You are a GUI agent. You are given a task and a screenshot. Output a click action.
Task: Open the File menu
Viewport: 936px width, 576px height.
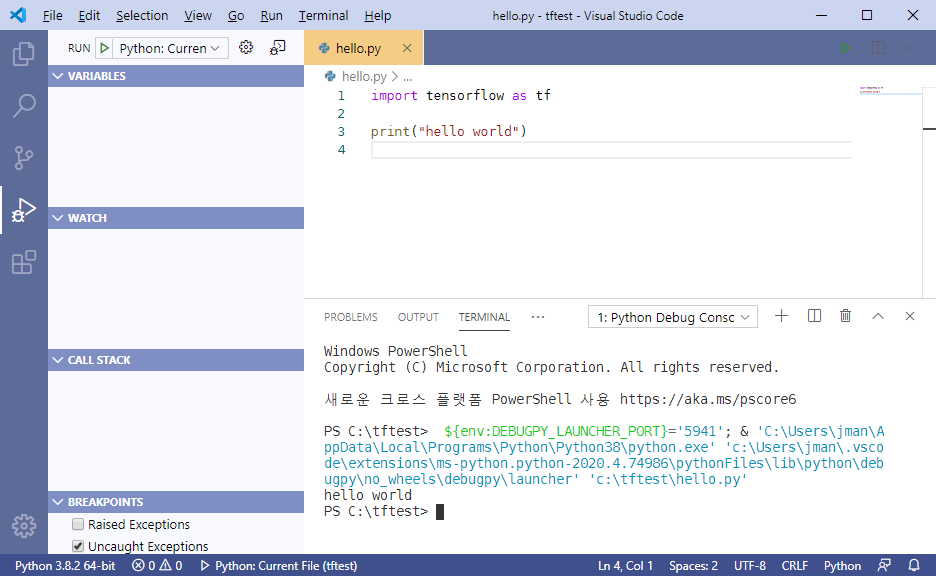tap(53, 16)
